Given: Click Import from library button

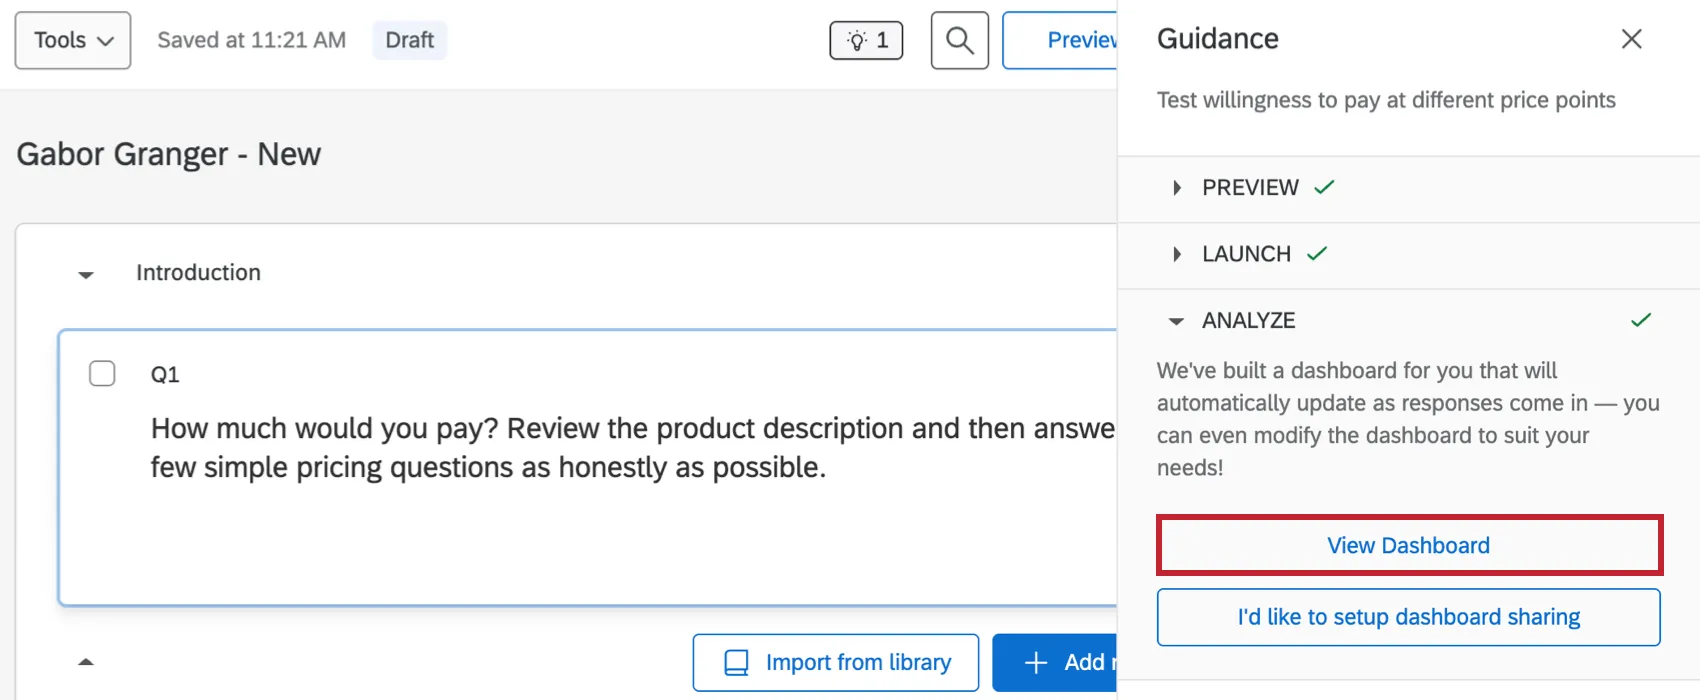Looking at the screenshot, I should [x=836, y=662].
